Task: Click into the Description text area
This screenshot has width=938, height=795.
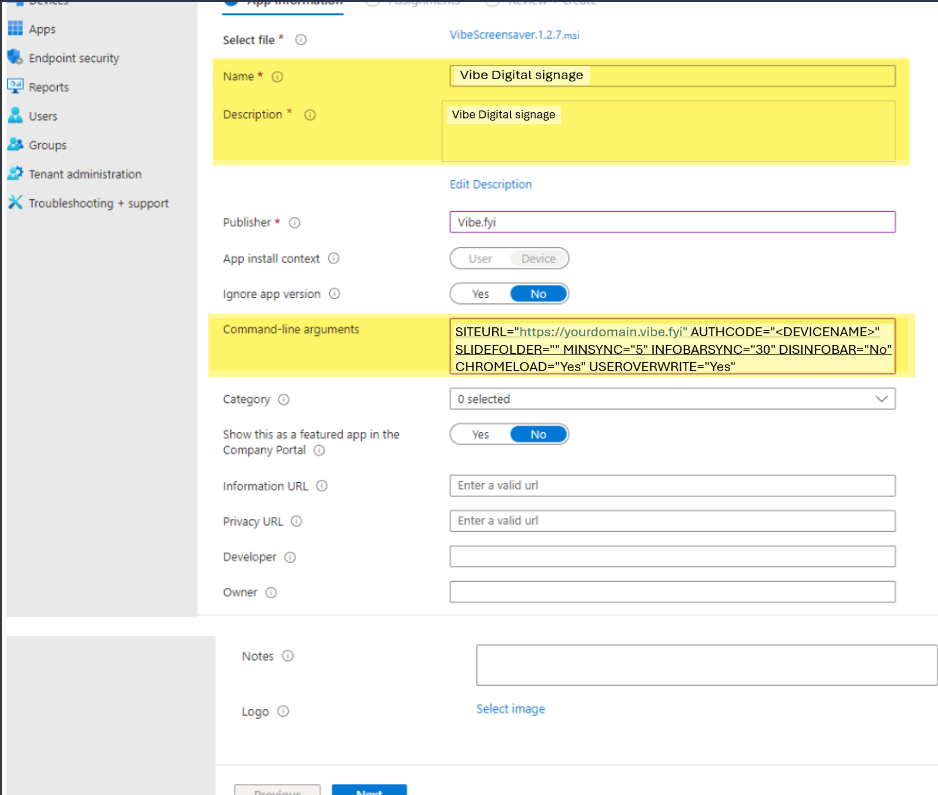Action: click(668, 131)
